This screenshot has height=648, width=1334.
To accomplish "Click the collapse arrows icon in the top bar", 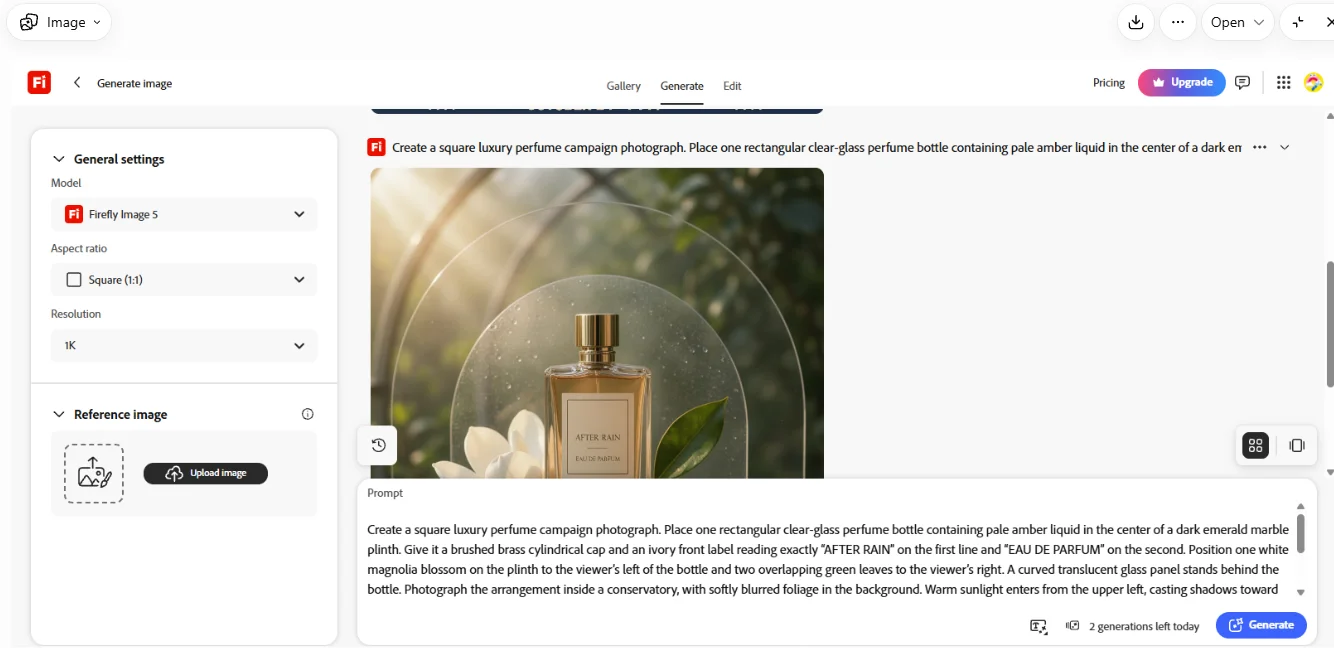I will 1298,22.
